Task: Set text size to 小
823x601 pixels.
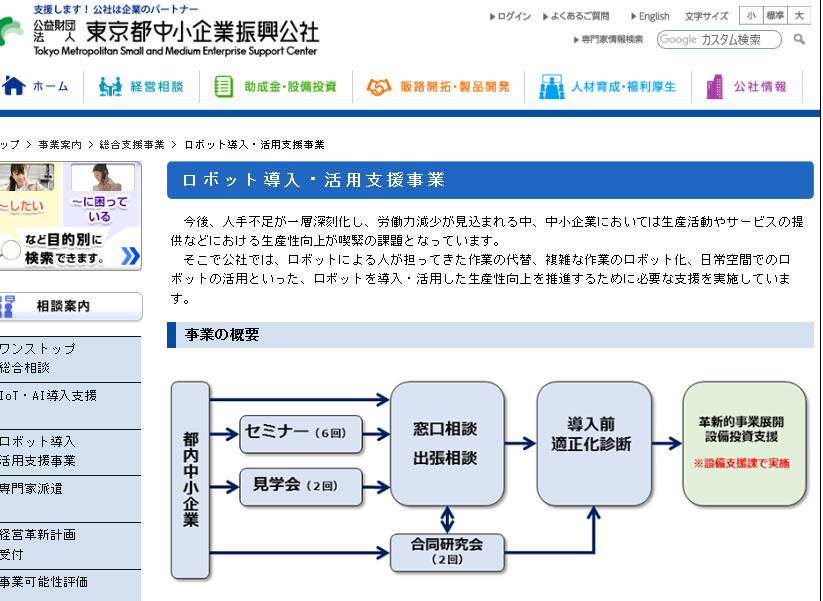Action: tap(751, 16)
